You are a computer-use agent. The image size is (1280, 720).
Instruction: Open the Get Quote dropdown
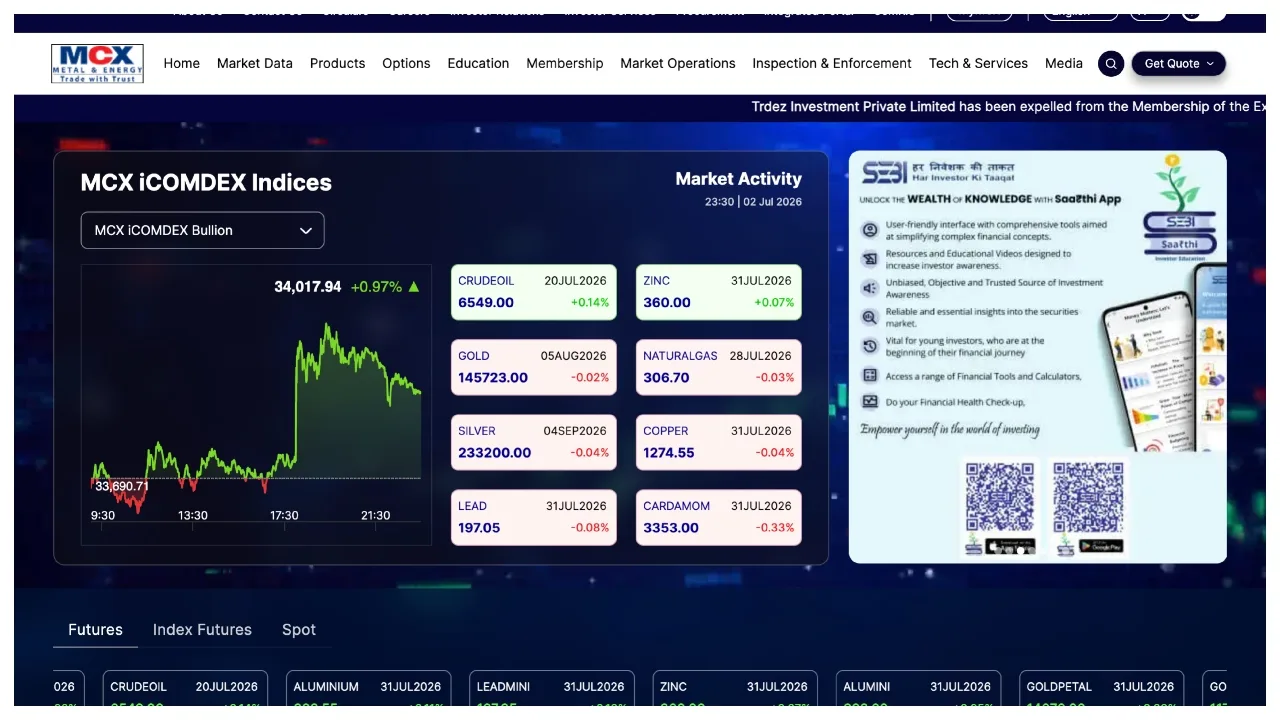pyautogui.click(x=1178, y=63)
